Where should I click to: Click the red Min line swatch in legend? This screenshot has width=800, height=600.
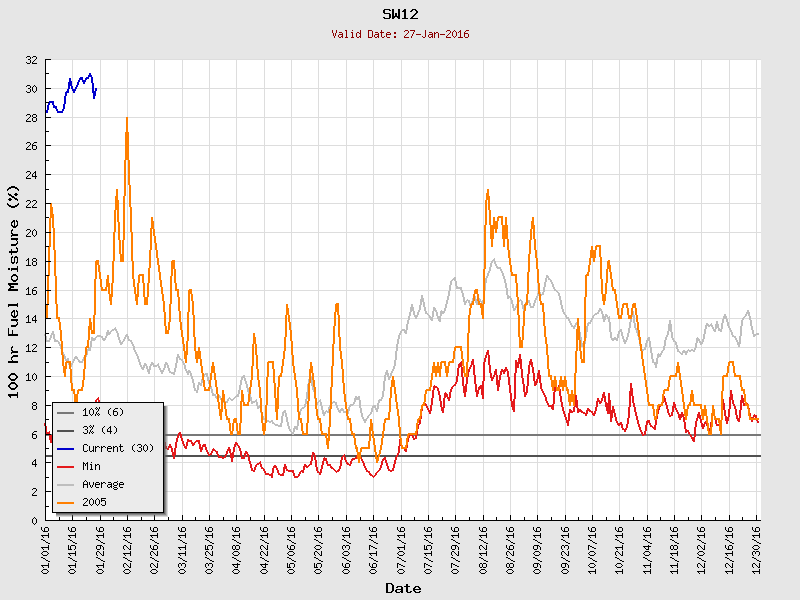click(x=66, y=466)
